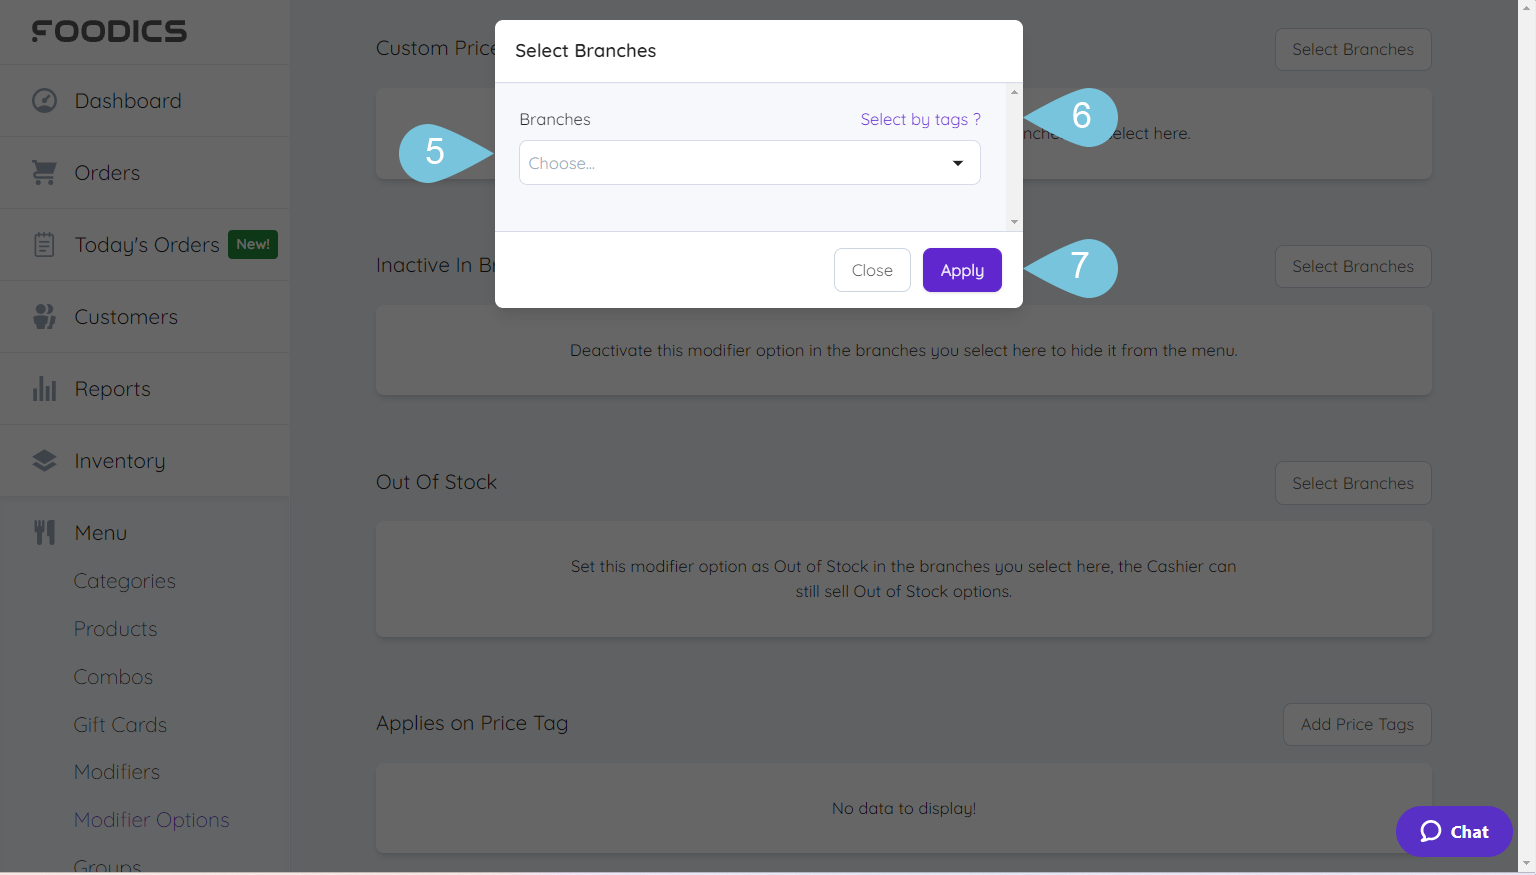Click the Out Of Stock heading

click(x=436, y=482)
